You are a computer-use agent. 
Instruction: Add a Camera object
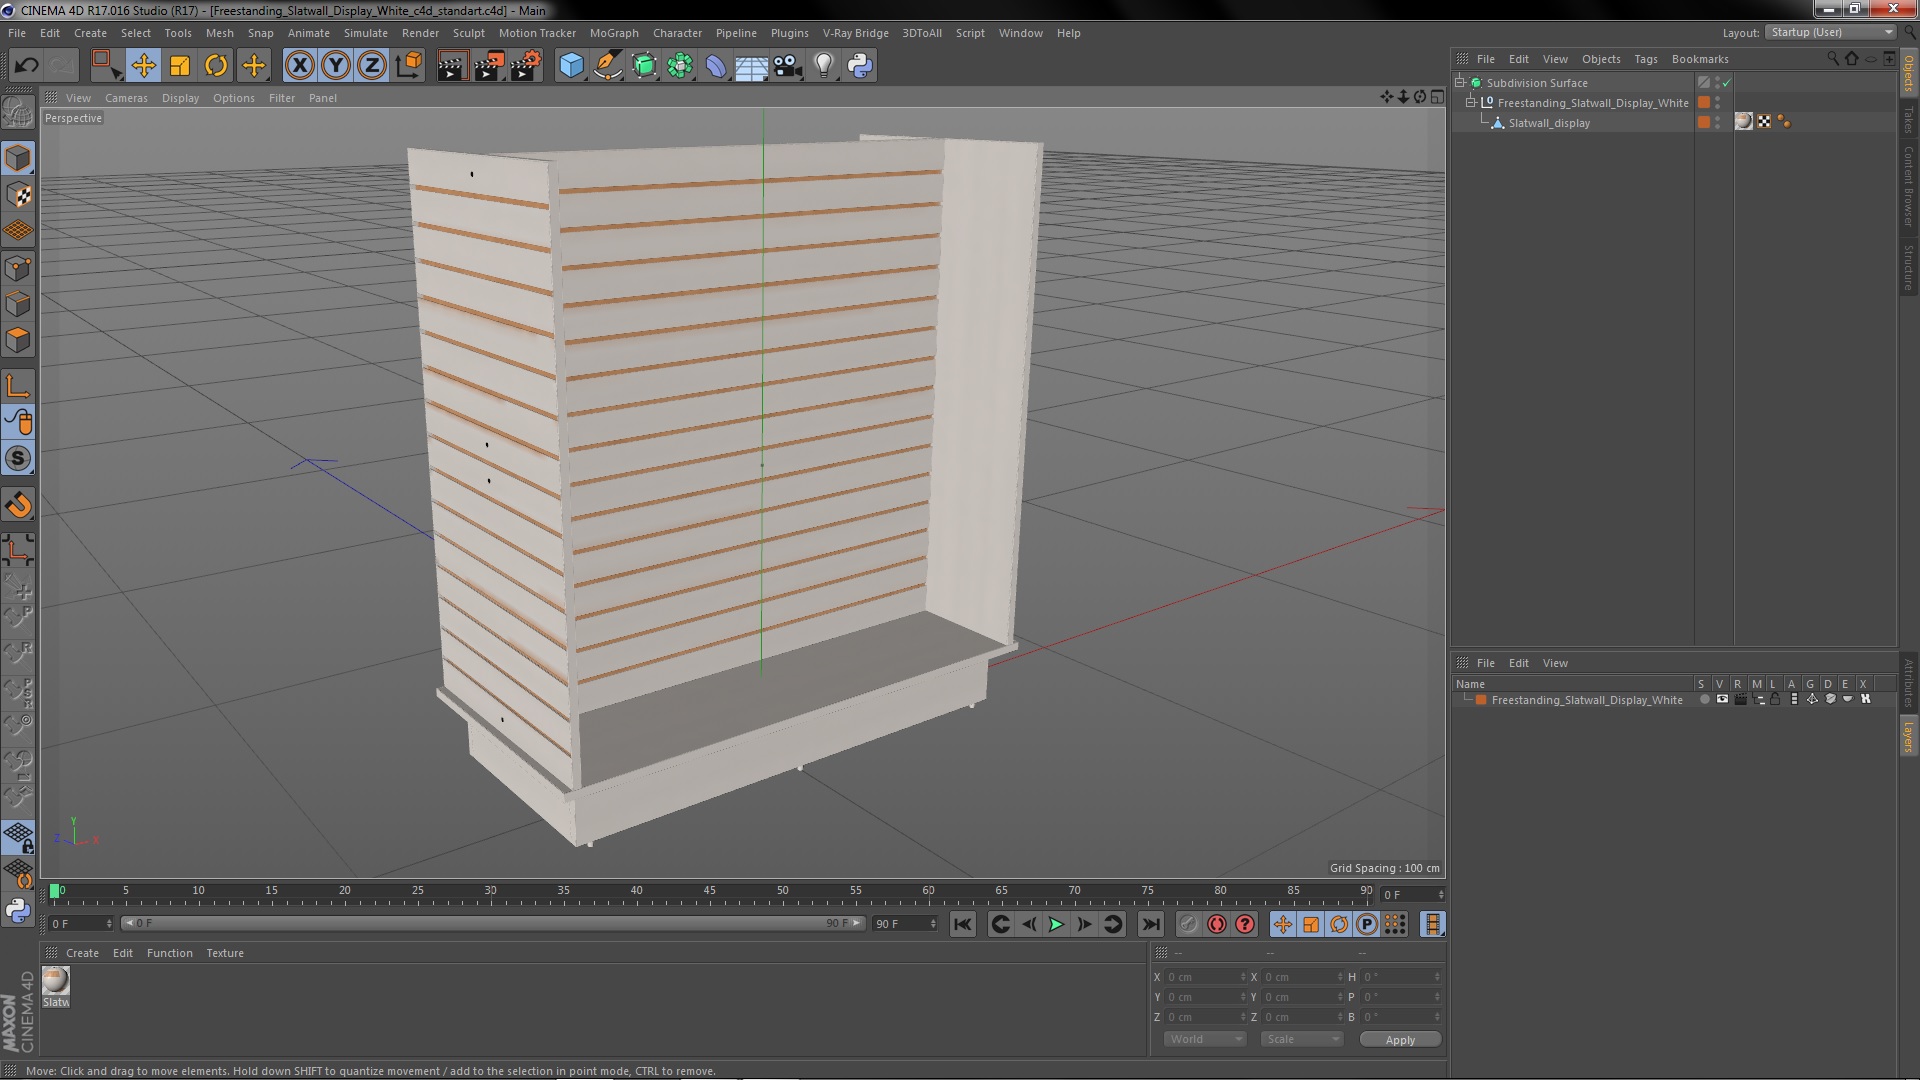point(787,66)
